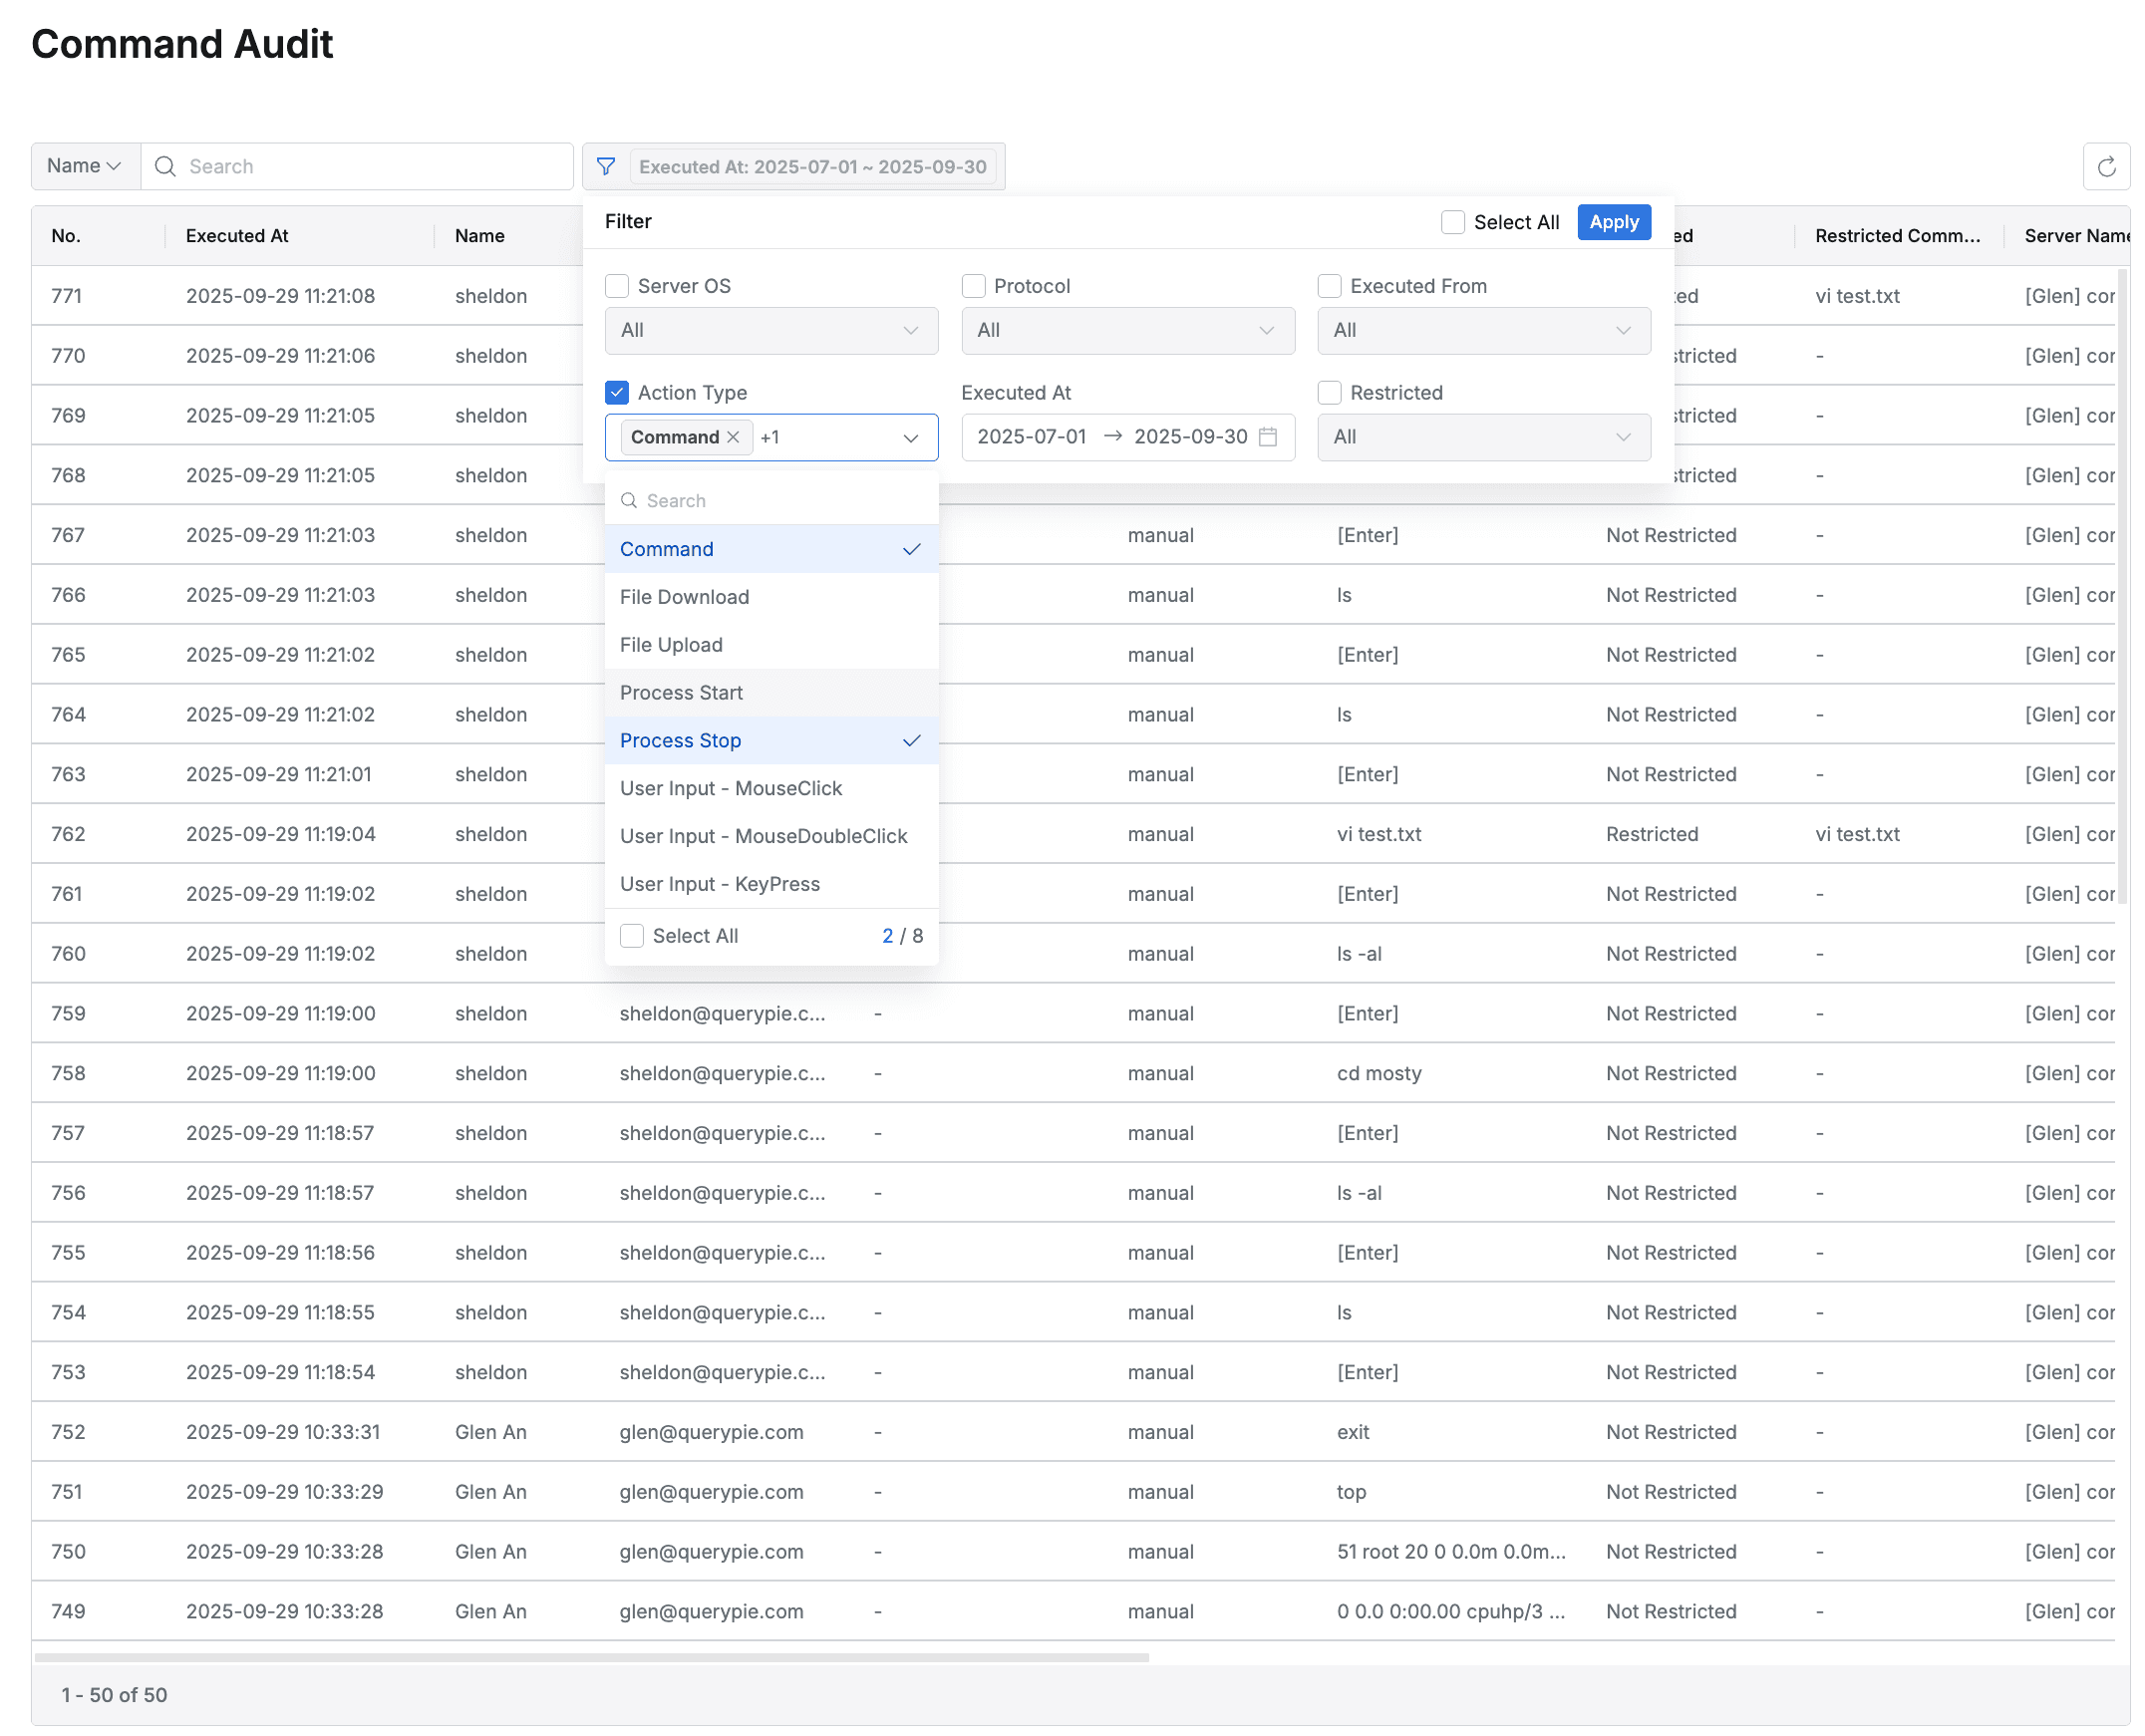Screen dimensions: 2145x1736
Task: Click the checkmark next to Process Stop
Action: [x=911, y=740]
